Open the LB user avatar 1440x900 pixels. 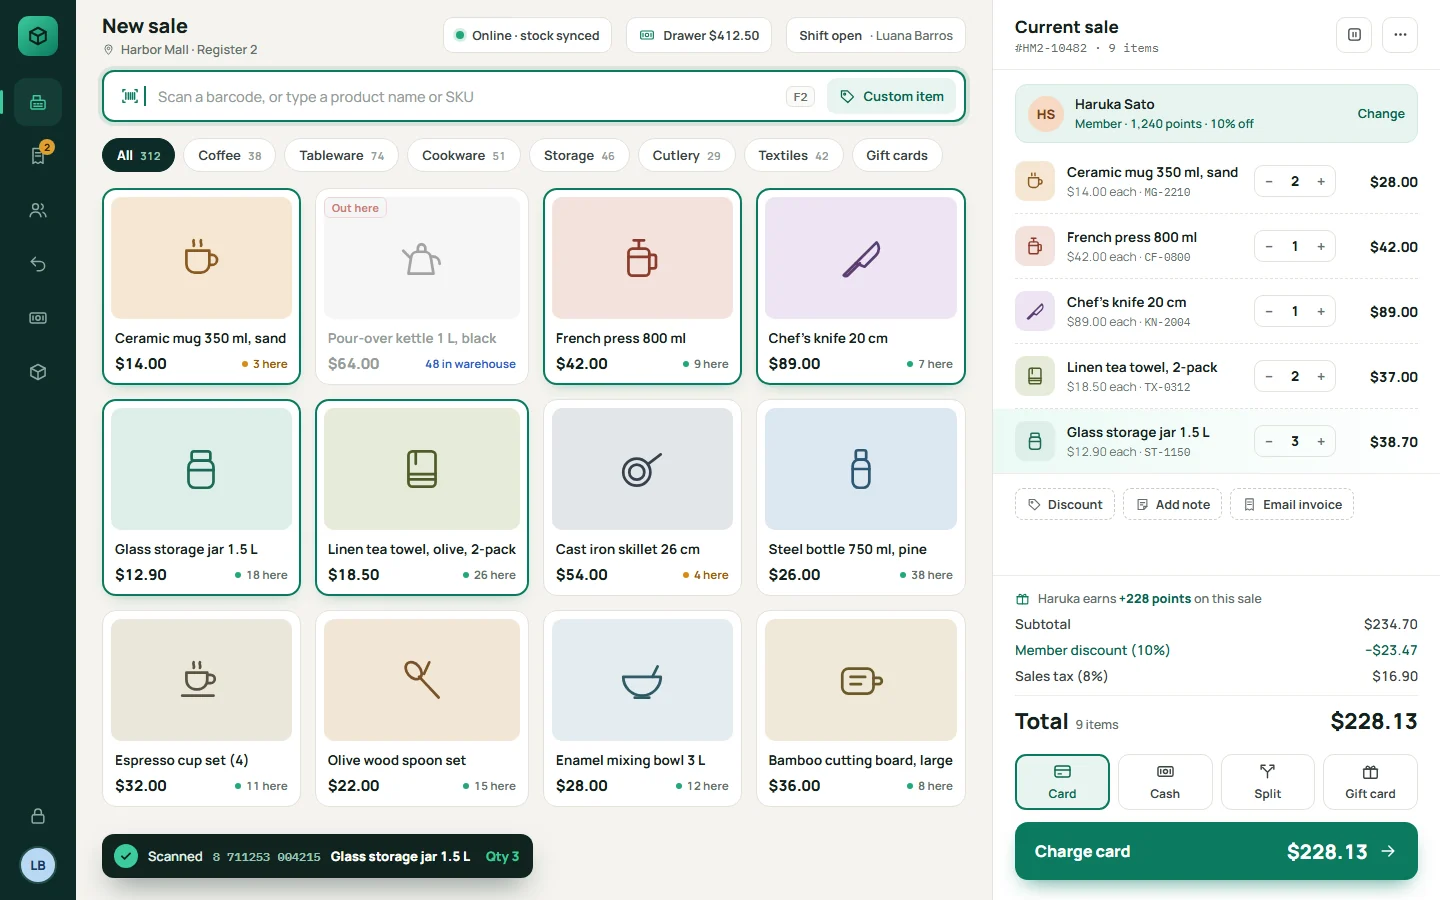(x=38, y=865)
